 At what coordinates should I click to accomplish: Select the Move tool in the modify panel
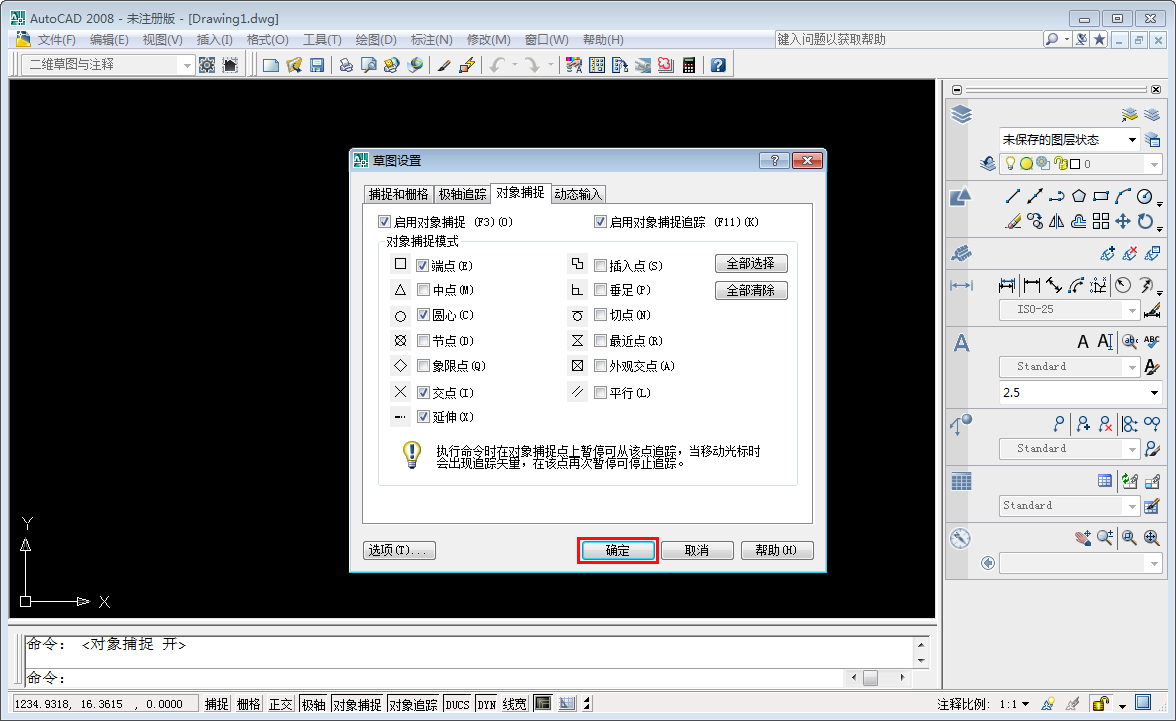coord(1123,221)
